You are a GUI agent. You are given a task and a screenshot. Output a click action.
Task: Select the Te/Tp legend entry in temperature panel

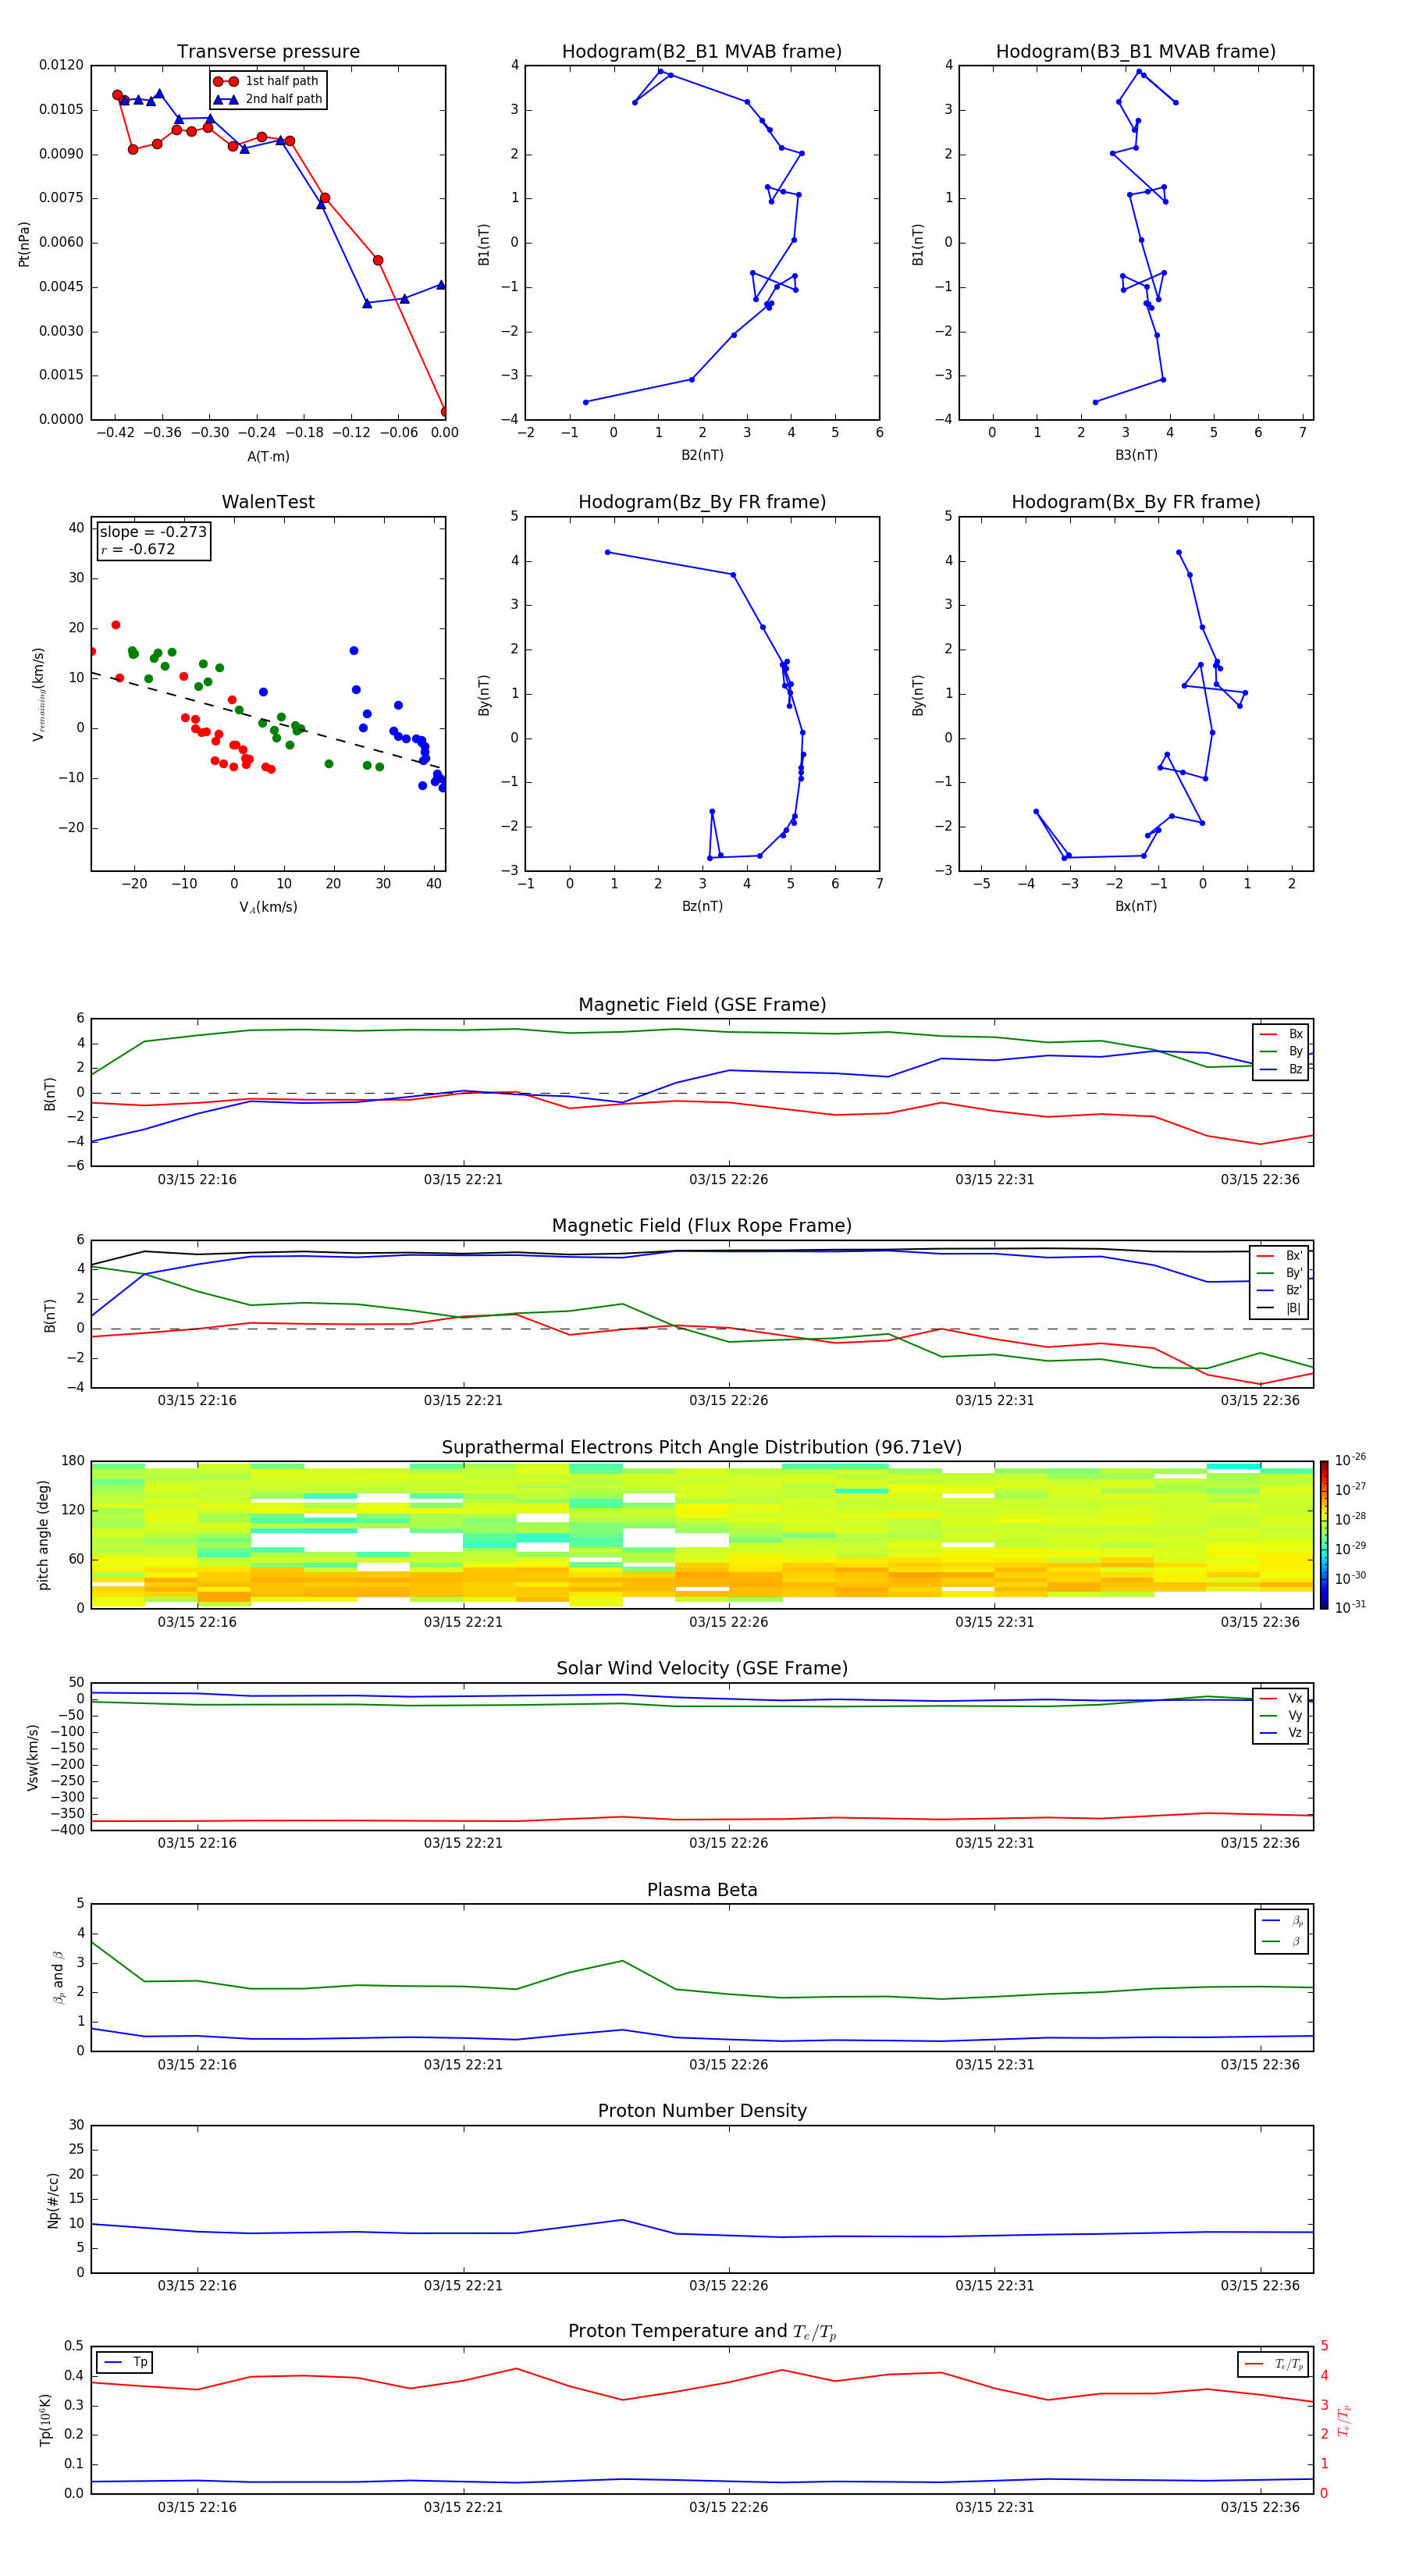tap(1274, 2364)
